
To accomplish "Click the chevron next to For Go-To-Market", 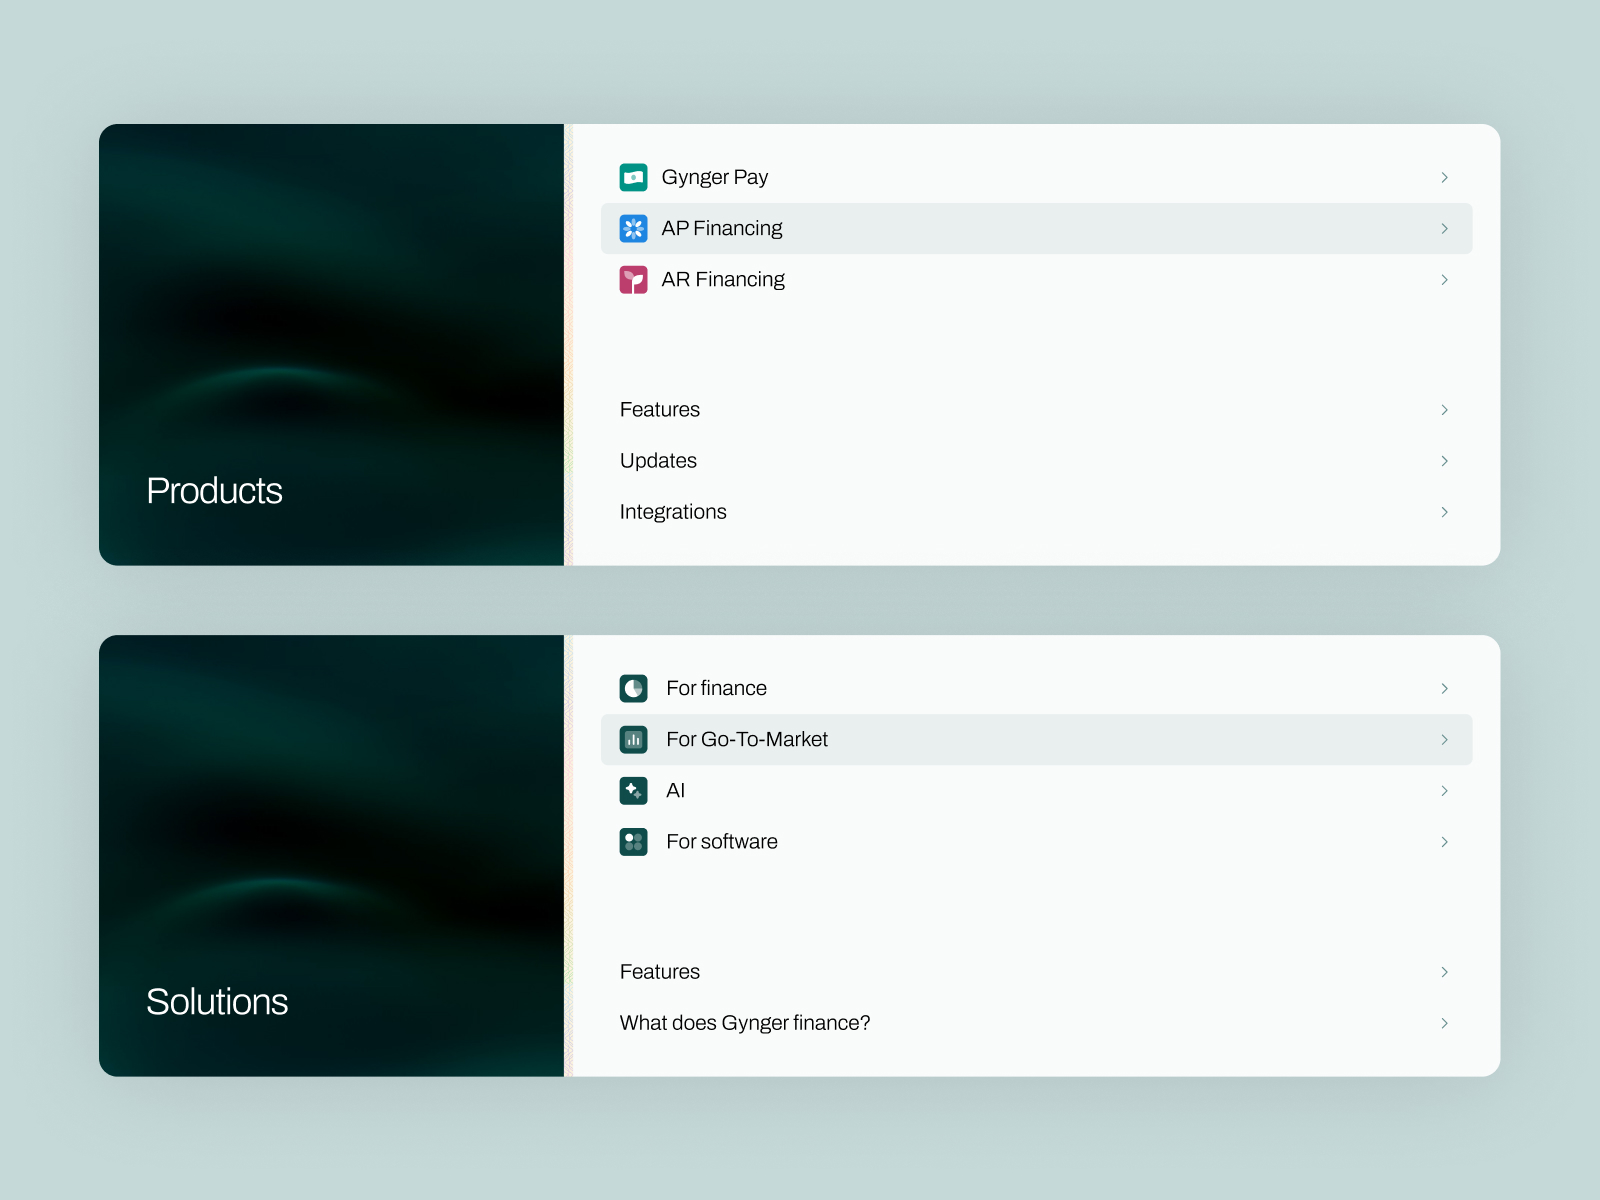I will pos(1444,739).
